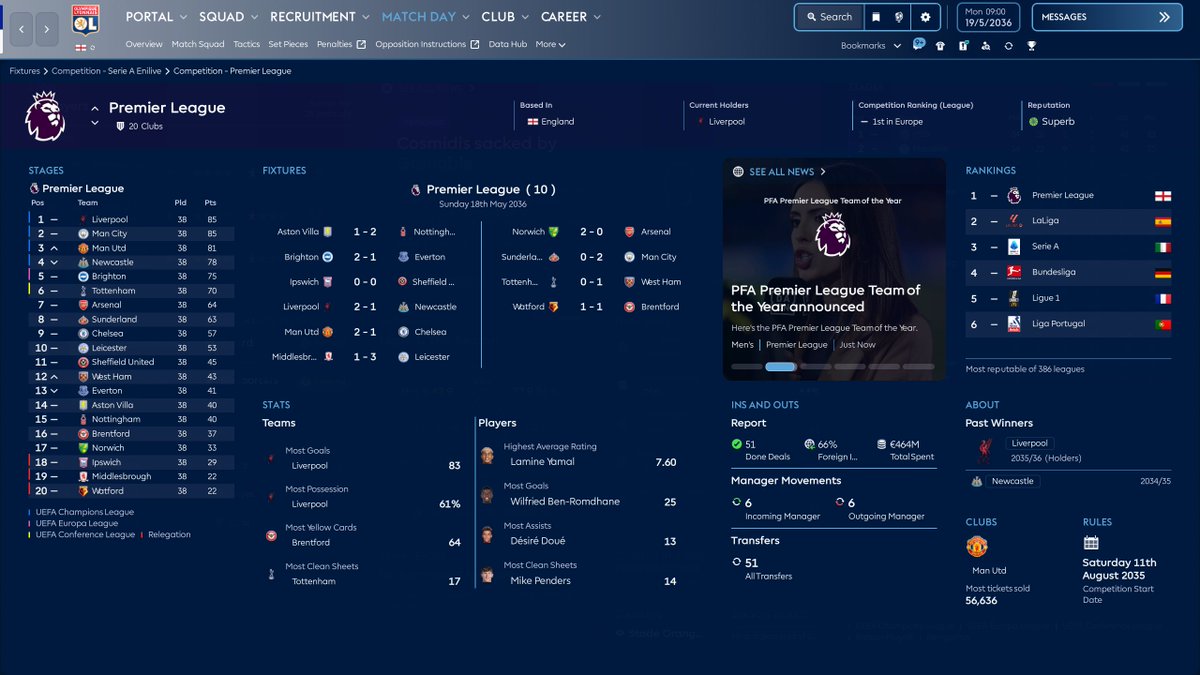Open the Penalties tab

(x=341, y=45)
